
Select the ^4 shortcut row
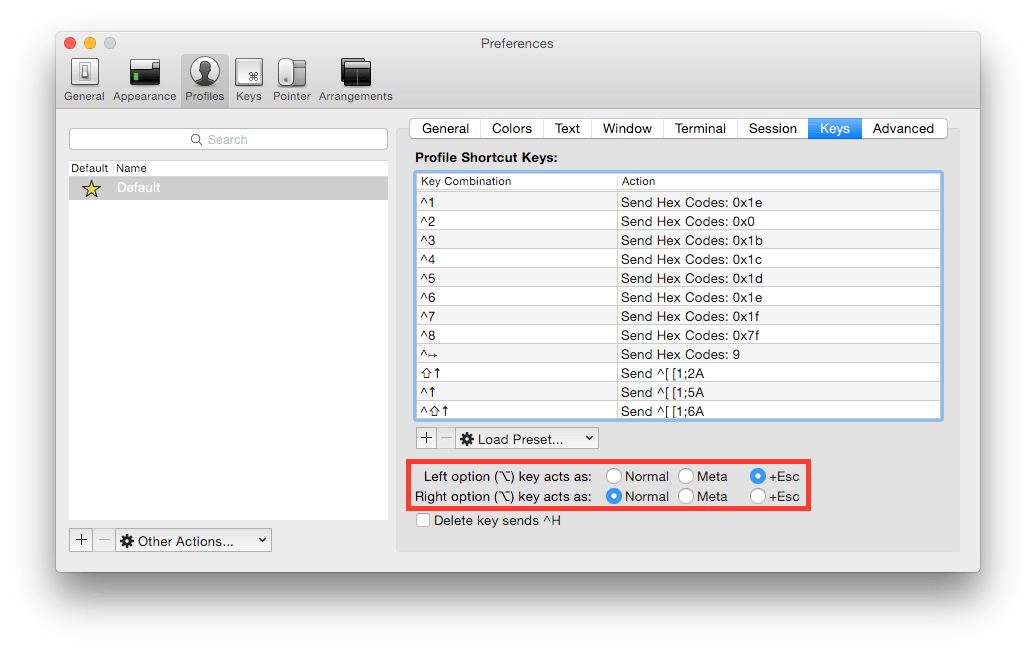[x=679, y=259]
